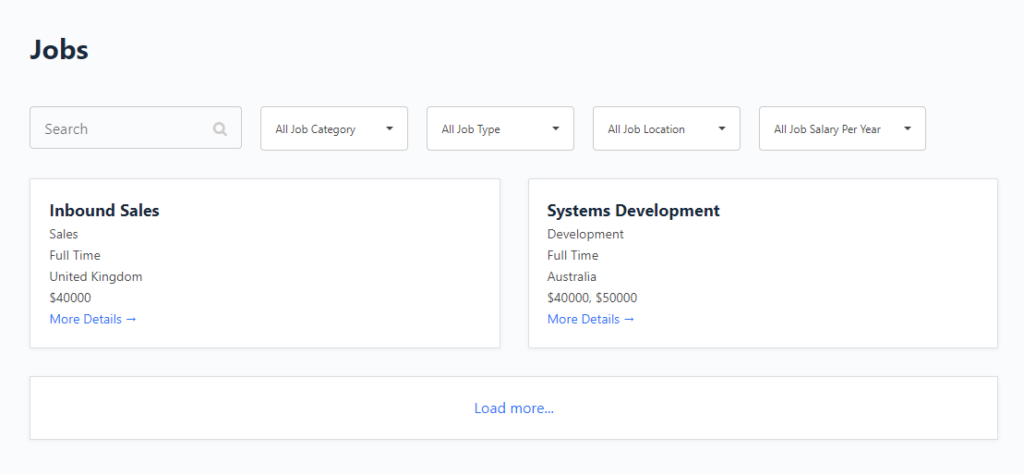Click the All Job Type dropdown arrow
The image size is (1024, 475).
coord(556,129)
